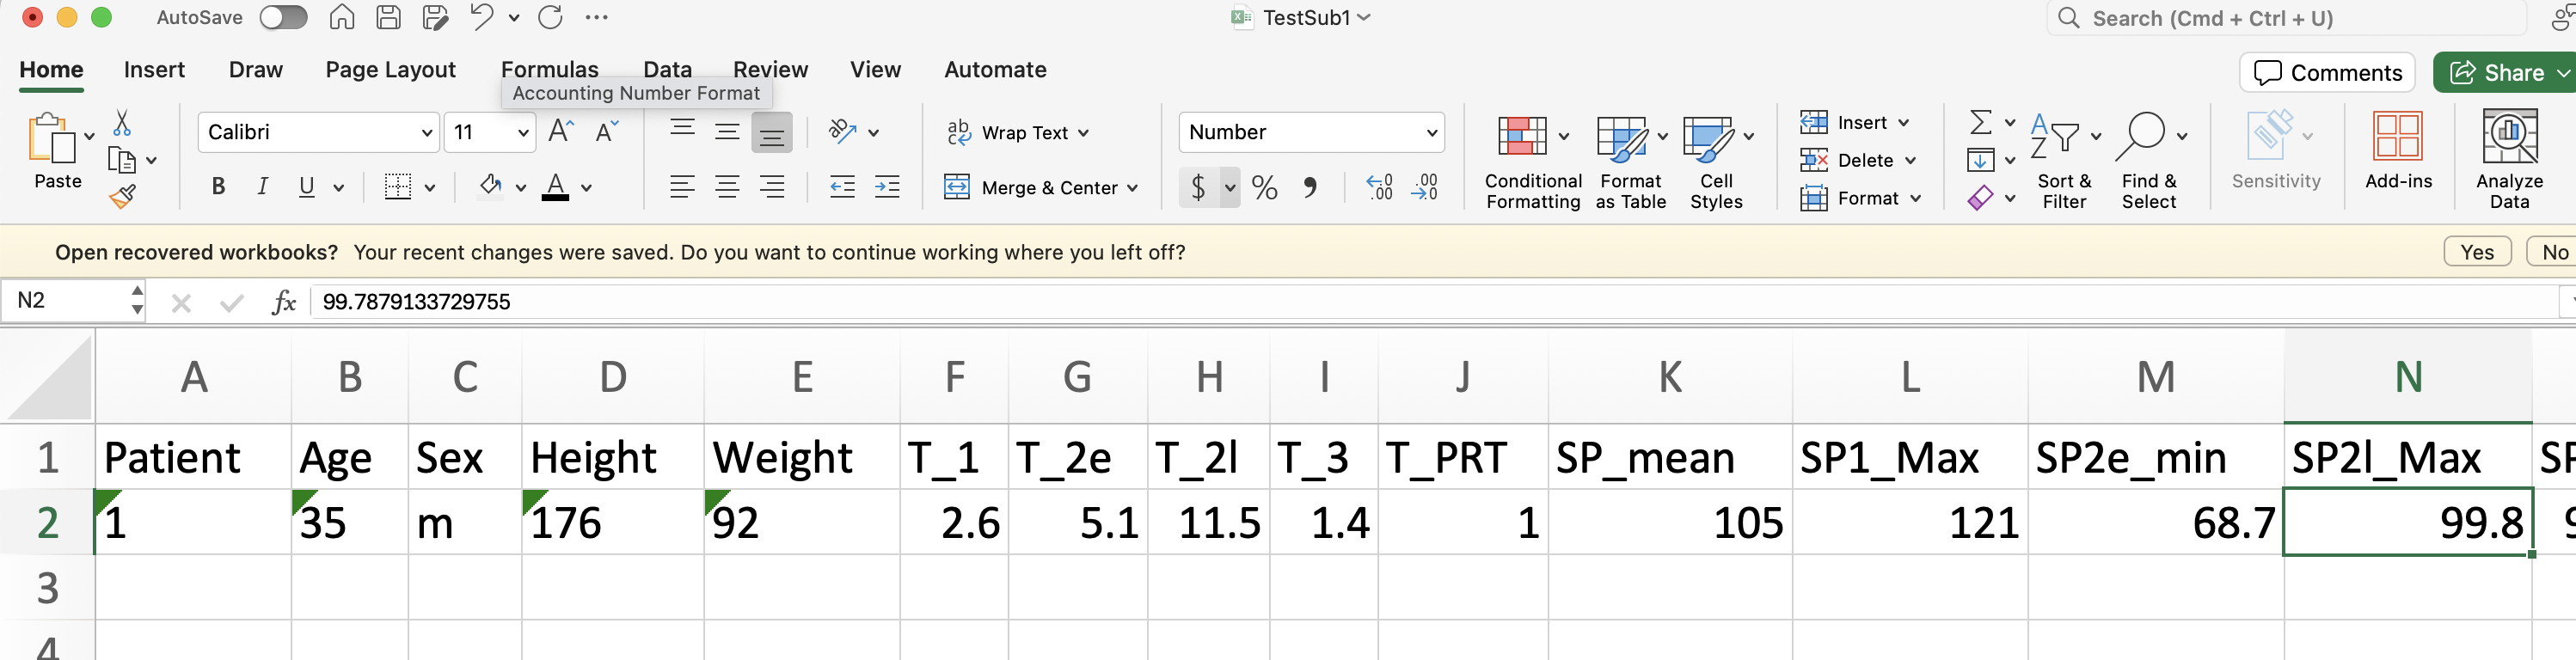Click the Cut scissors icon

(x=122, y=123)
